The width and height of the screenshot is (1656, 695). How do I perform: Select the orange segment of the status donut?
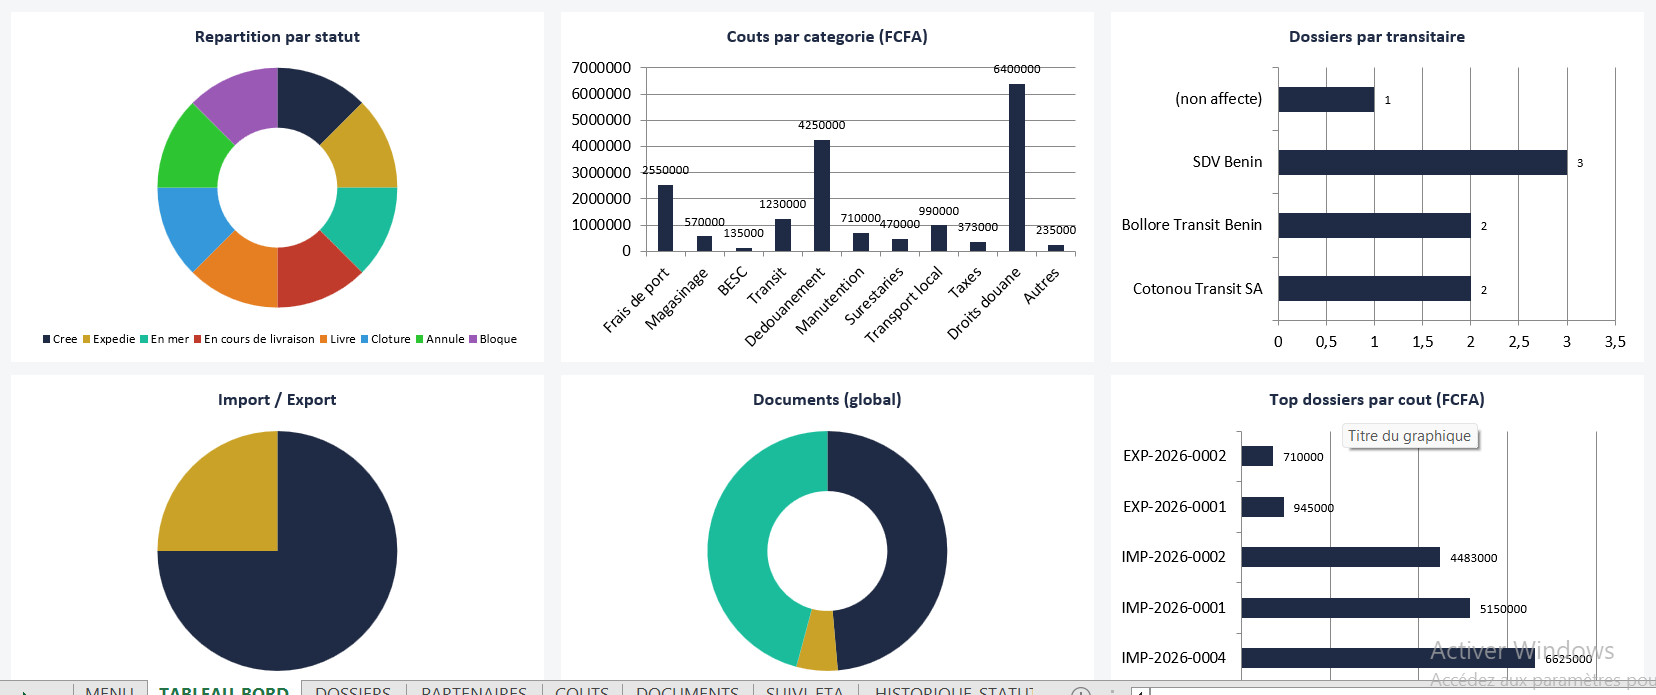(243, 271)
